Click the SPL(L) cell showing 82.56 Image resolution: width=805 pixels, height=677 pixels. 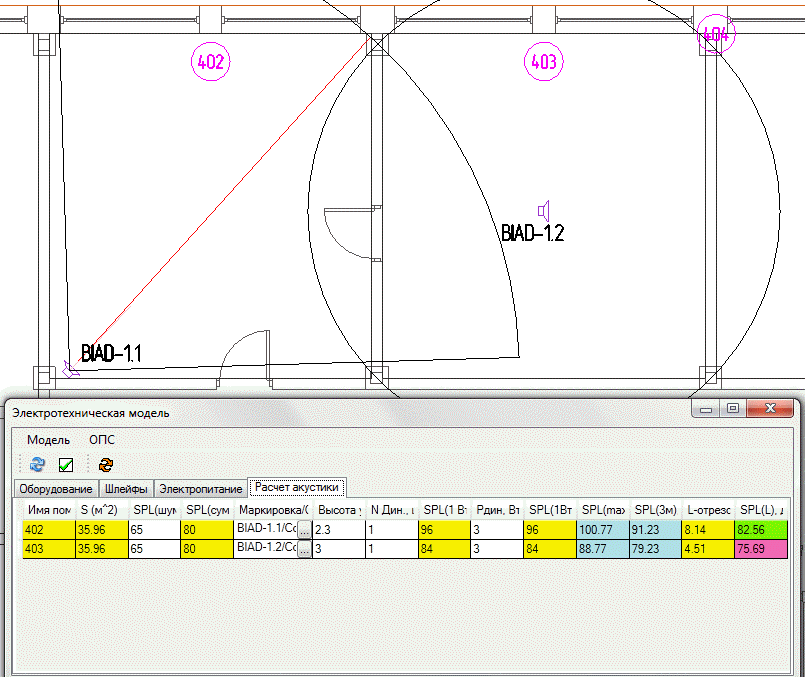[x=761, y=530]
